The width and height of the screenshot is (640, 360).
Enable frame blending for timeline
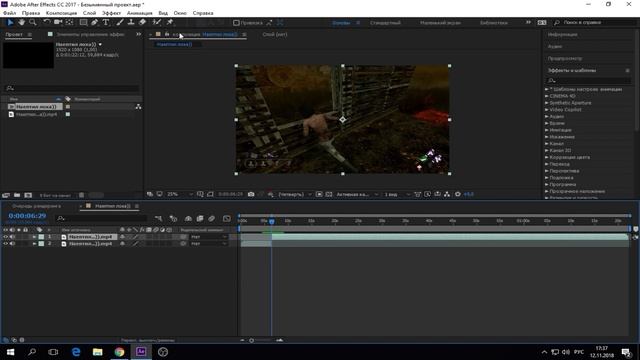point(200,219)
